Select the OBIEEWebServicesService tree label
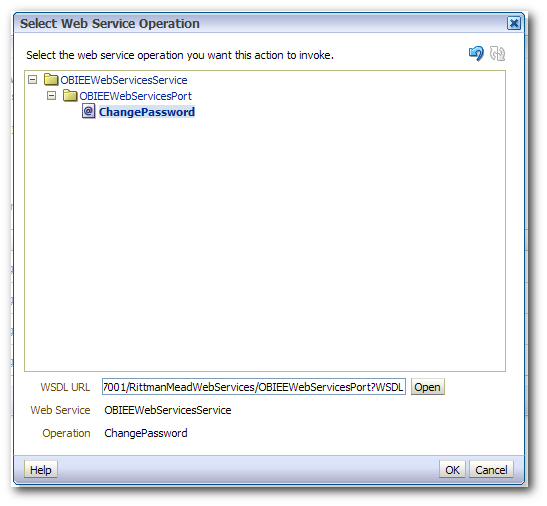This screenshot has width=547, height=506. [124, 80]
